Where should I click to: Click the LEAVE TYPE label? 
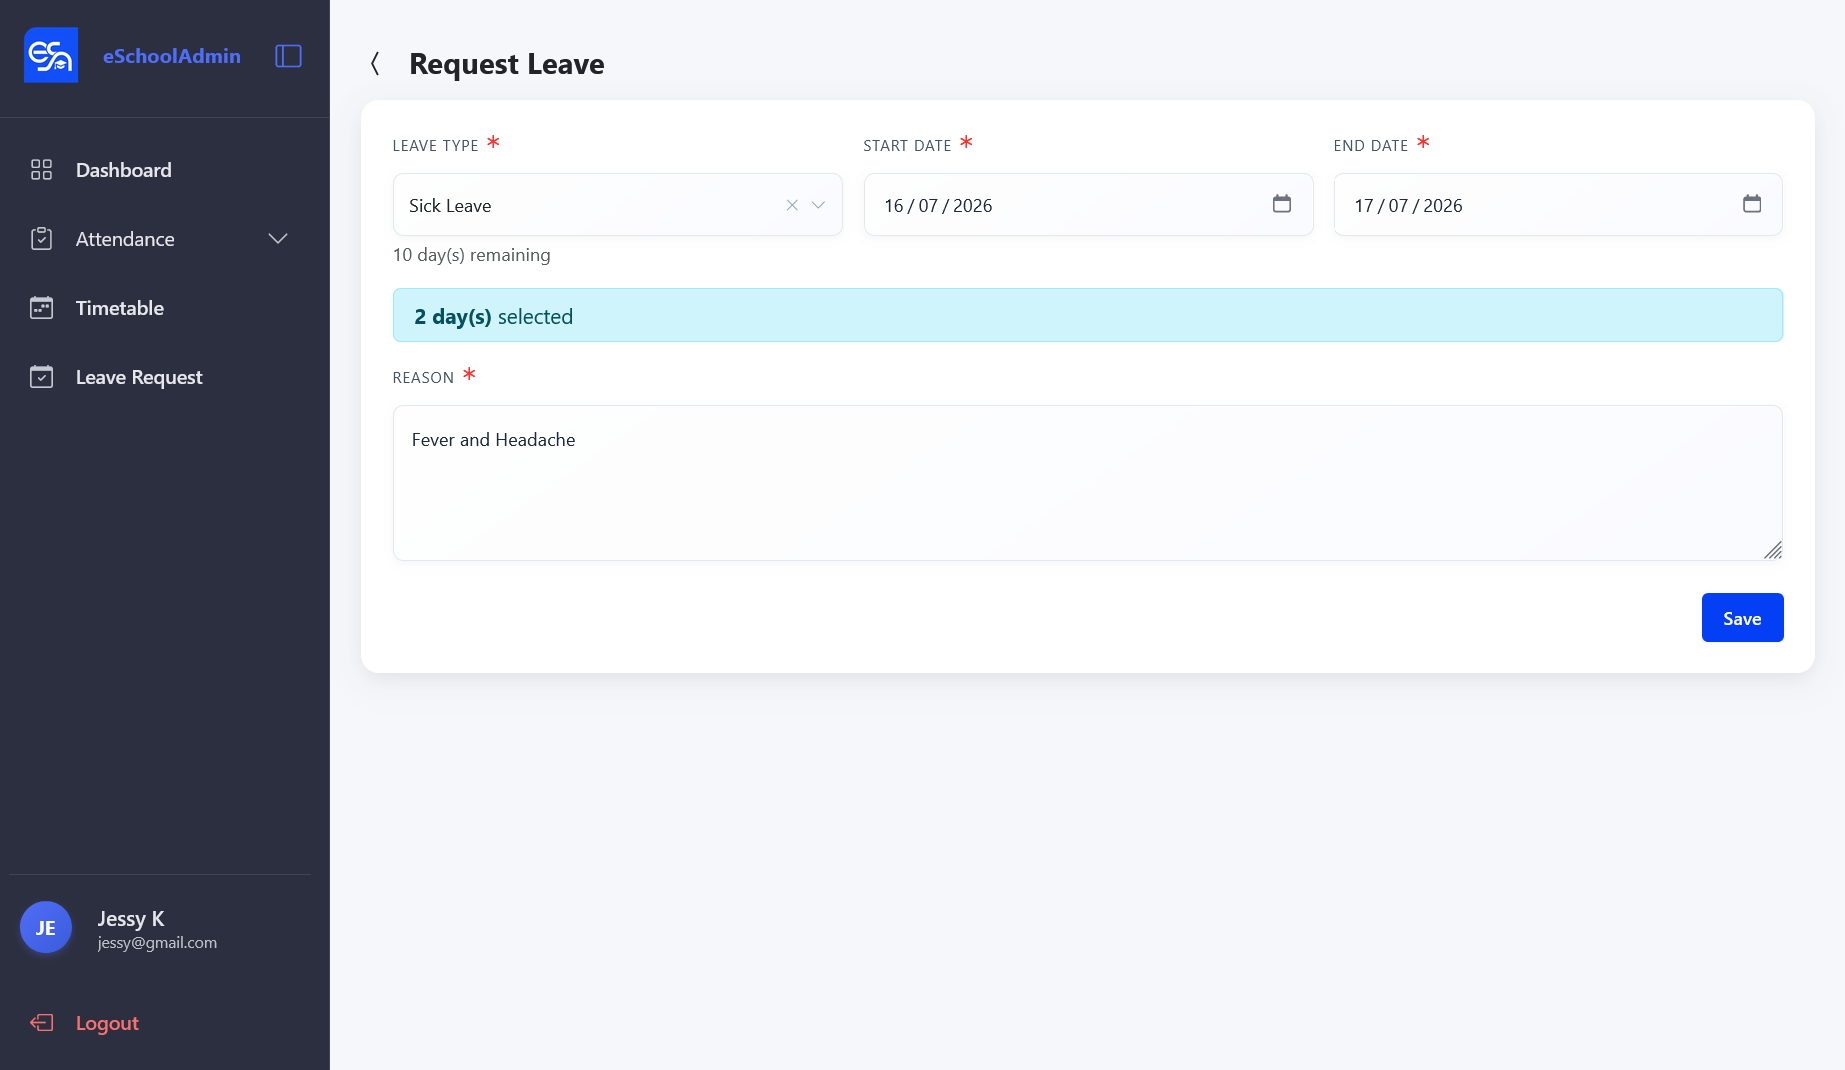(x=436, y=146)
